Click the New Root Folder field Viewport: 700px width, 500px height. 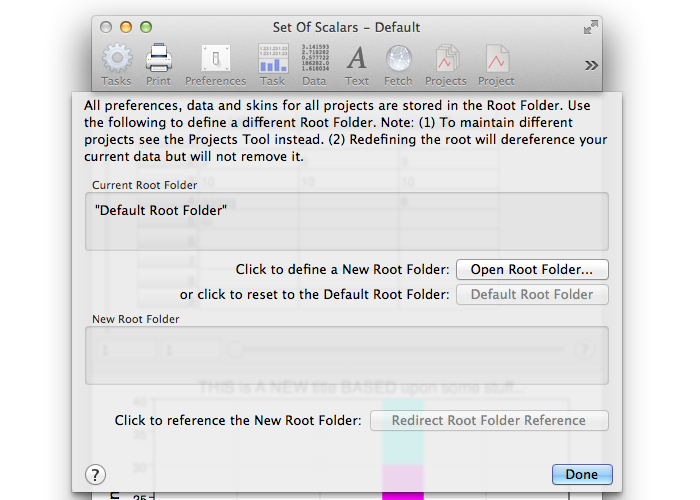point(347,355)
